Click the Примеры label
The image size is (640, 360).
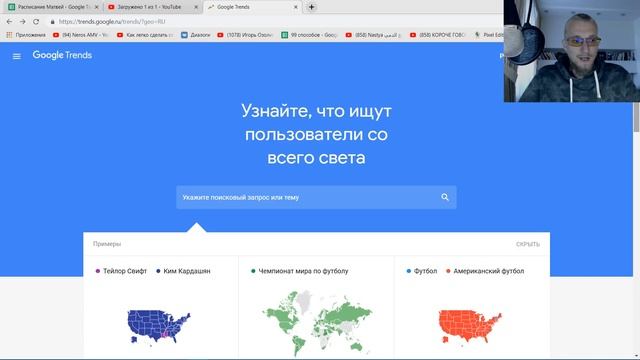coord(107,244)
